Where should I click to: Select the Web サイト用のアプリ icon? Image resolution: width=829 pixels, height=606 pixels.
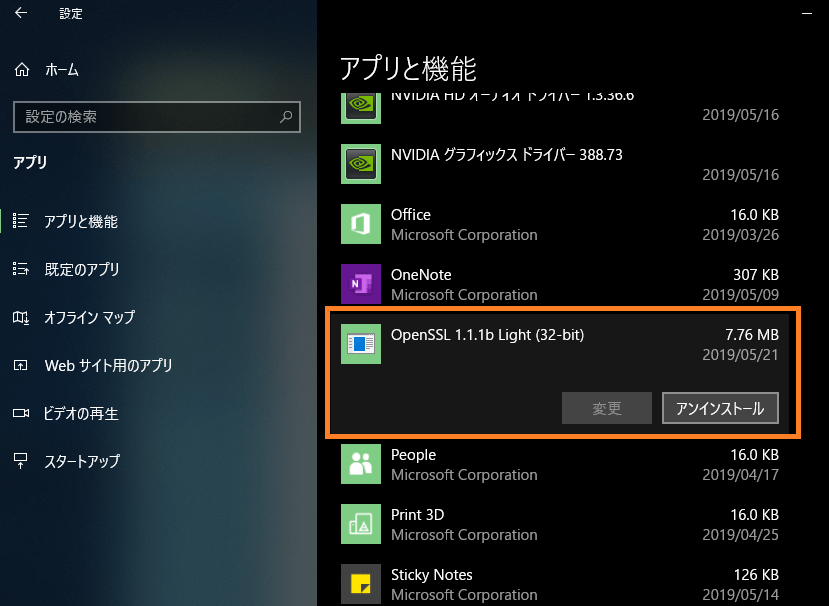[x=21, y=365]
